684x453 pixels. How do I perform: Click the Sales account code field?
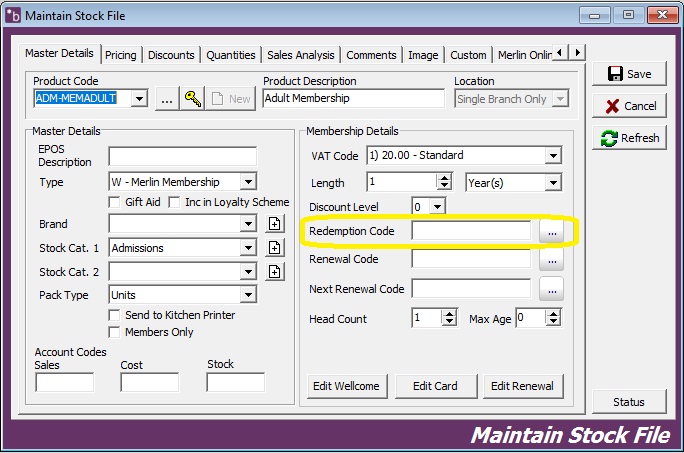pyautogui.click(x=65, y=382)
